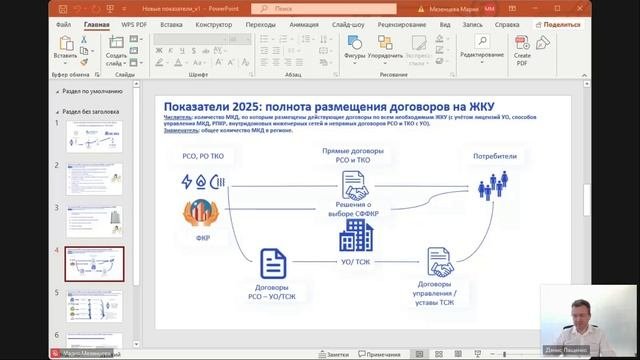Toggle underline Ч formatting

coord(182,51)
